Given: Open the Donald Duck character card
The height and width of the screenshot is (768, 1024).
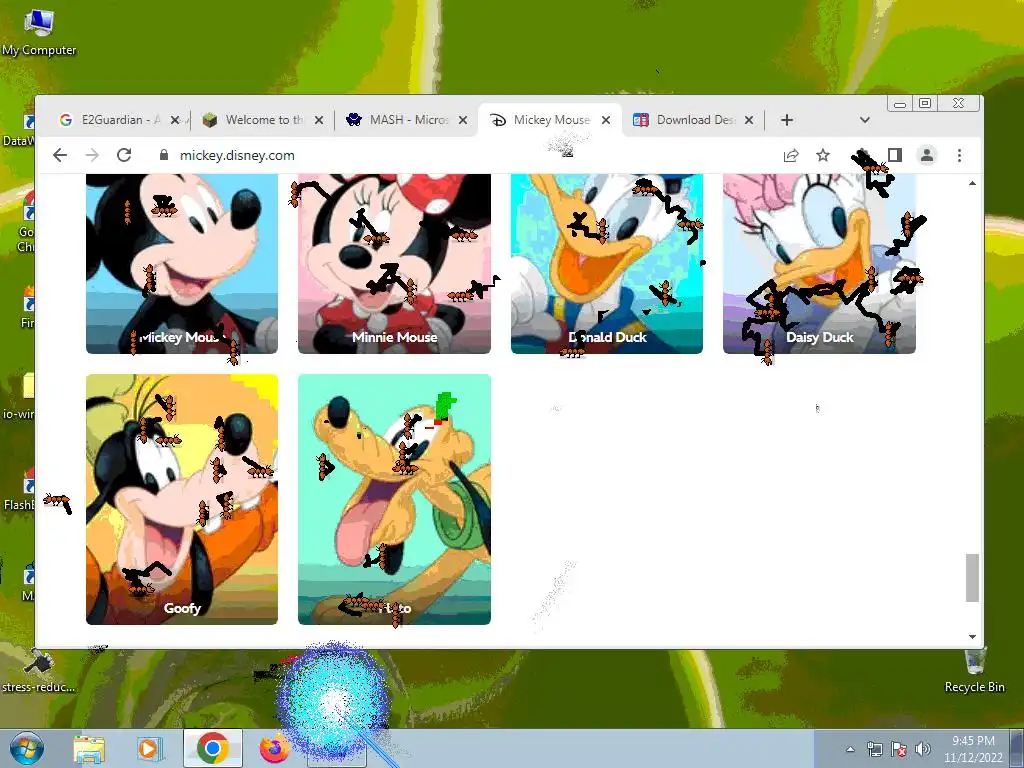Looking at the screenshot, I should [x=607, y=263].
